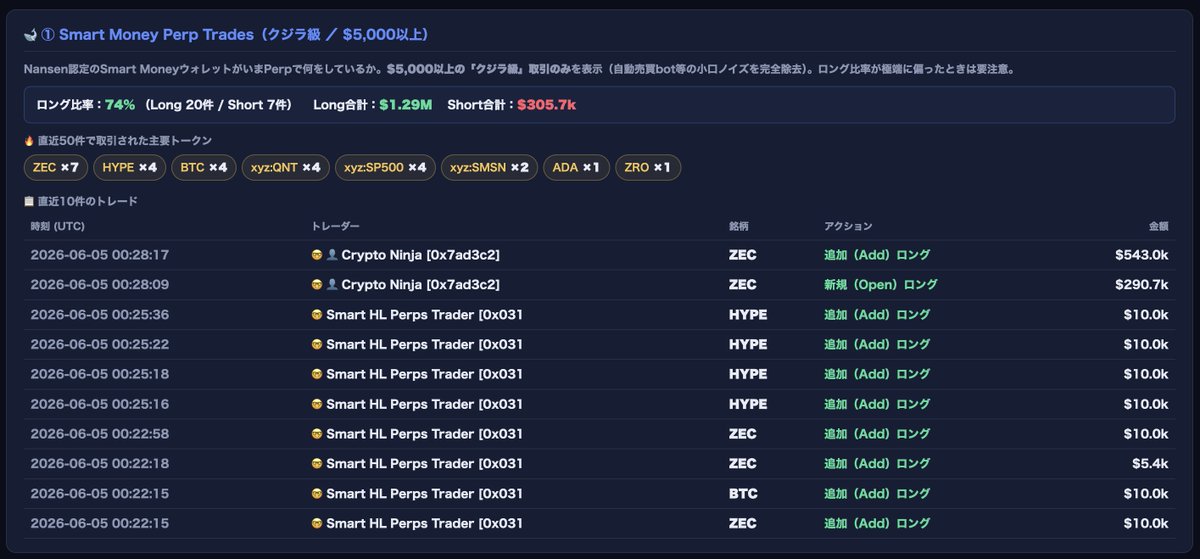Select the HYPE ×4 token chip
The height and width of the screenshot is (559, 1200).
(x=130, y=167)
